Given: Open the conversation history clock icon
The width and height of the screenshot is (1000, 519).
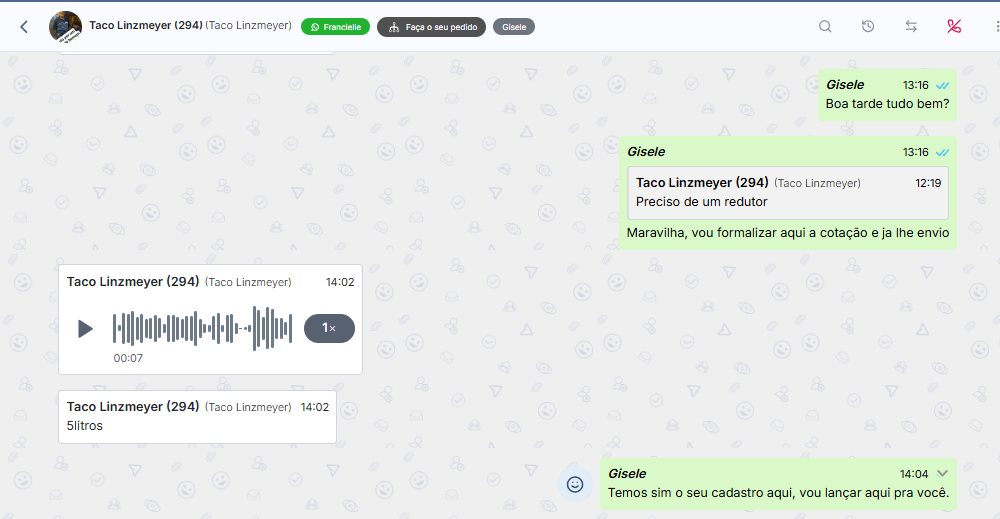Looking at the screenshot, I should (868, 27).
